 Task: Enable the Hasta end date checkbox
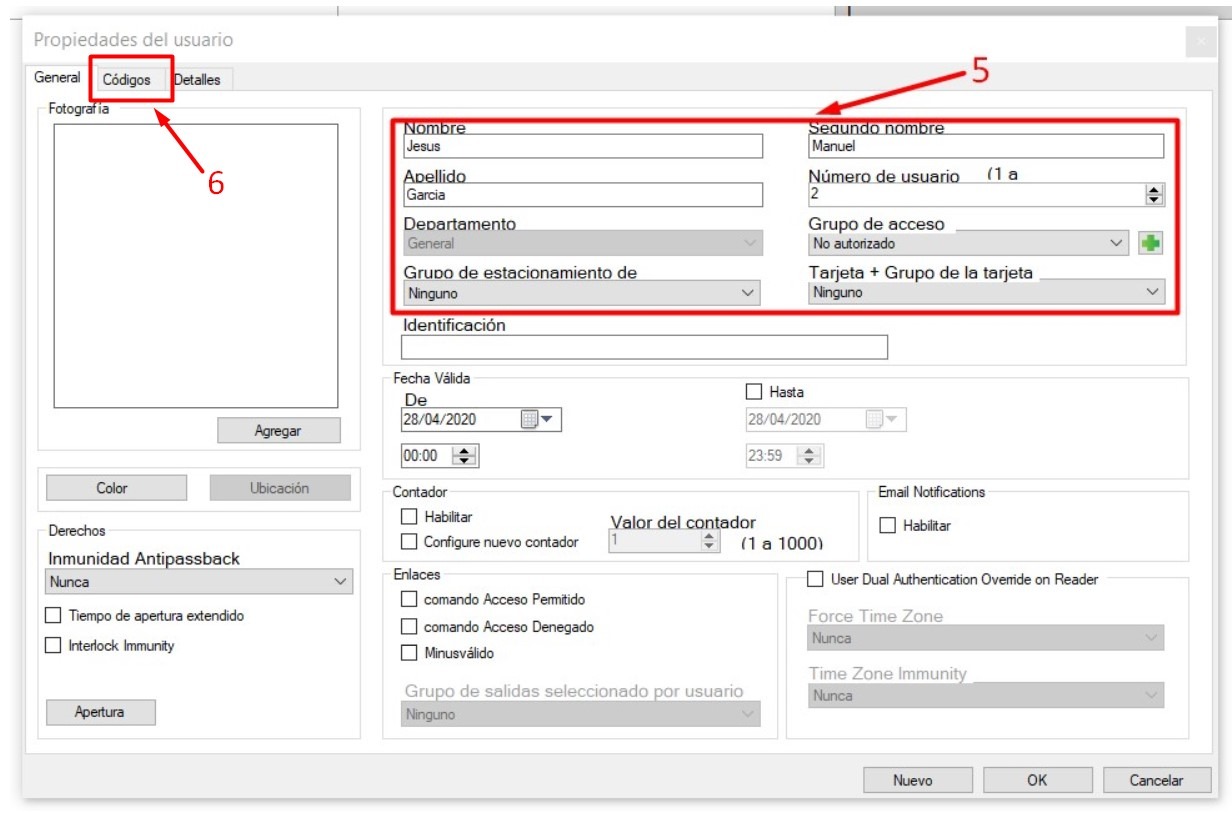click(755, 392)
